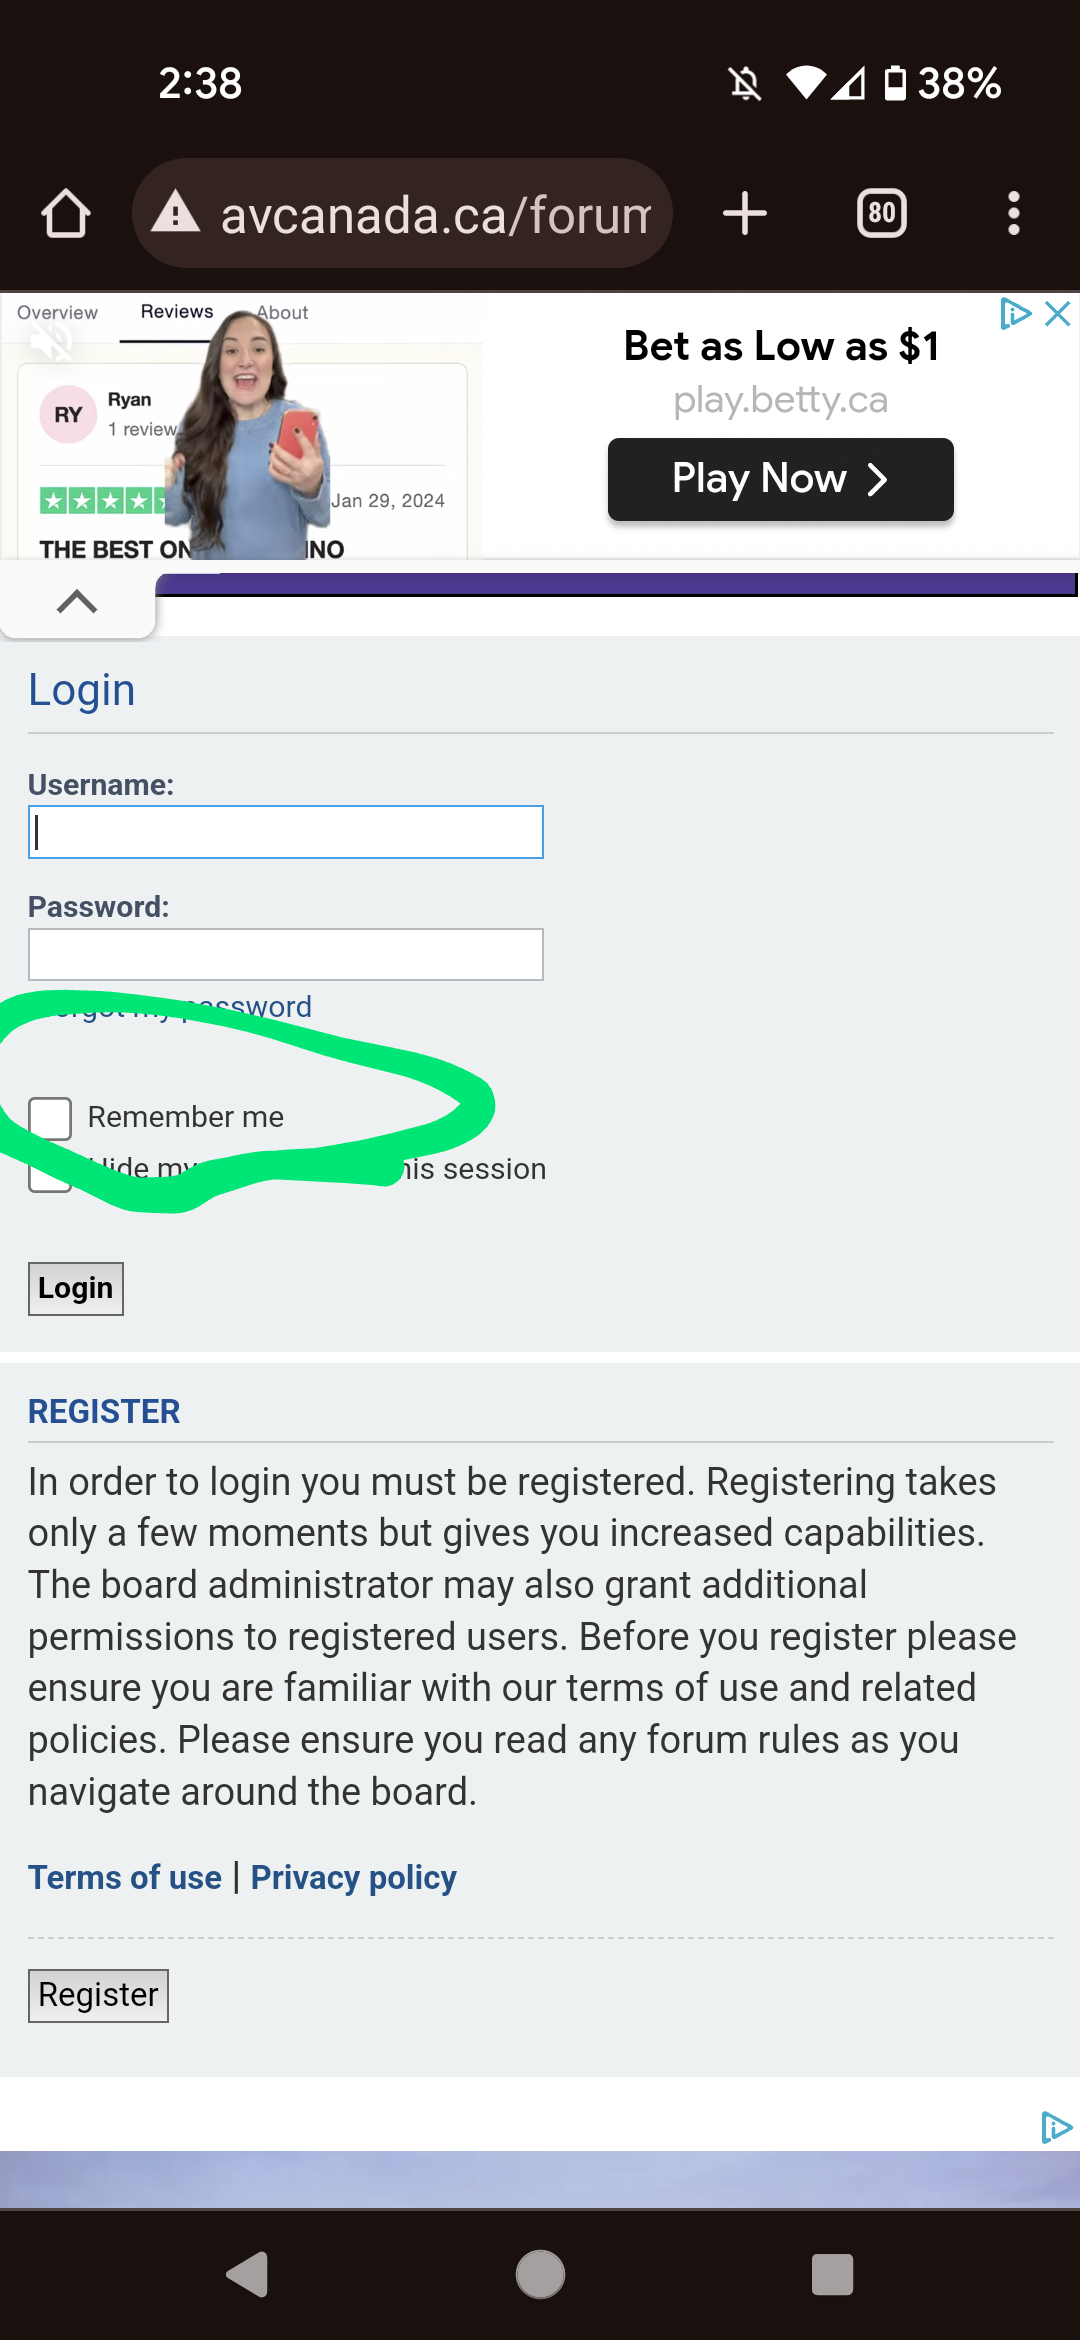The height and width of the screenshot is (2340, 1080).
Task: Switch to the Reviews tab in ad
Action: tap(177, 312)
